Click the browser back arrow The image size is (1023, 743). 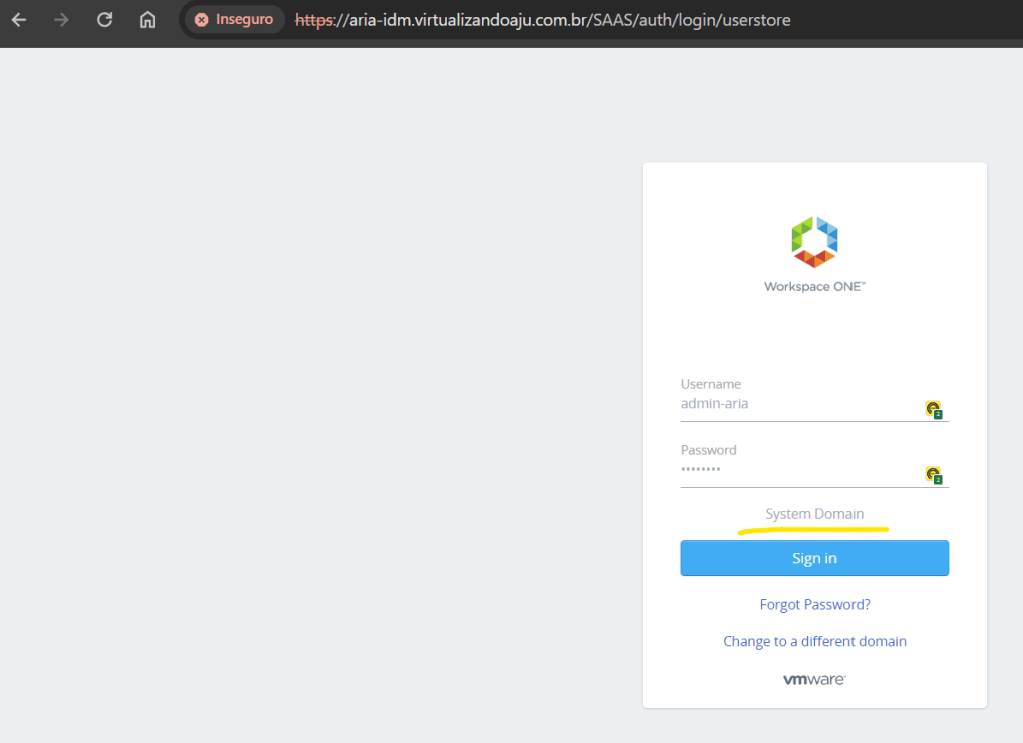tap(19, 20)
